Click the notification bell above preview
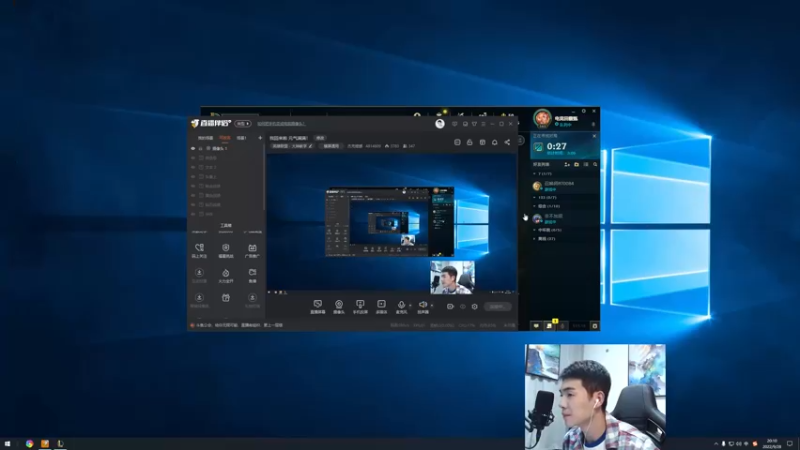 pos(494,142)
